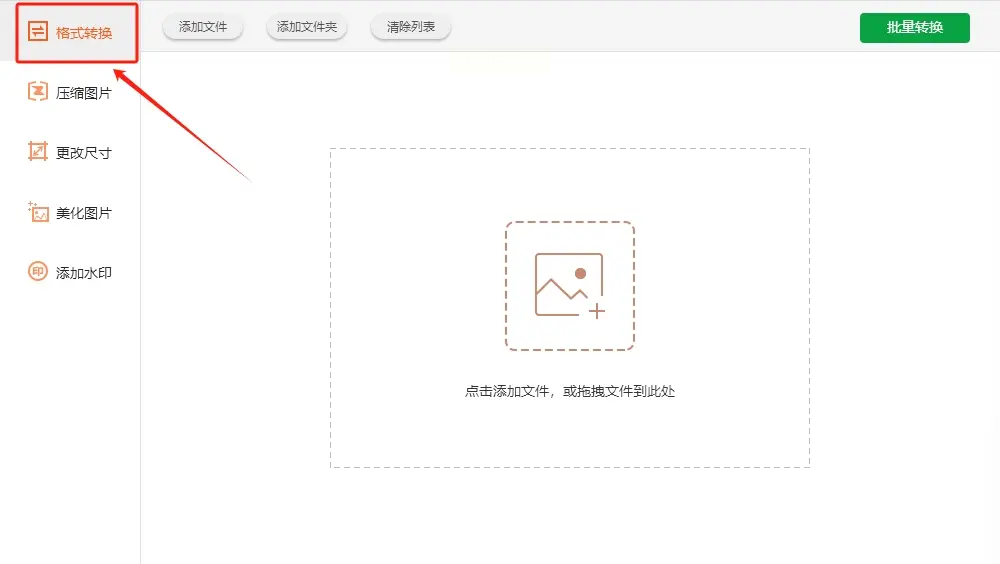The height and width of the screenshot is (564, 1000).
Task: Click the 美化图片 beautify icon
Action: pos(38,211)
